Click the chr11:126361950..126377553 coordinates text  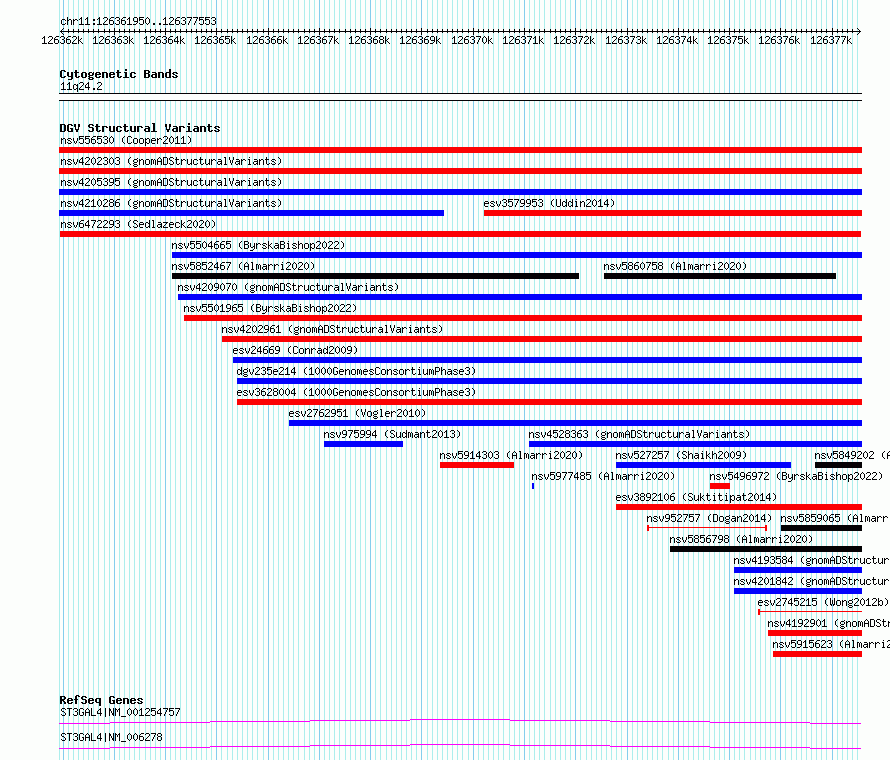[x=138, y=21]
